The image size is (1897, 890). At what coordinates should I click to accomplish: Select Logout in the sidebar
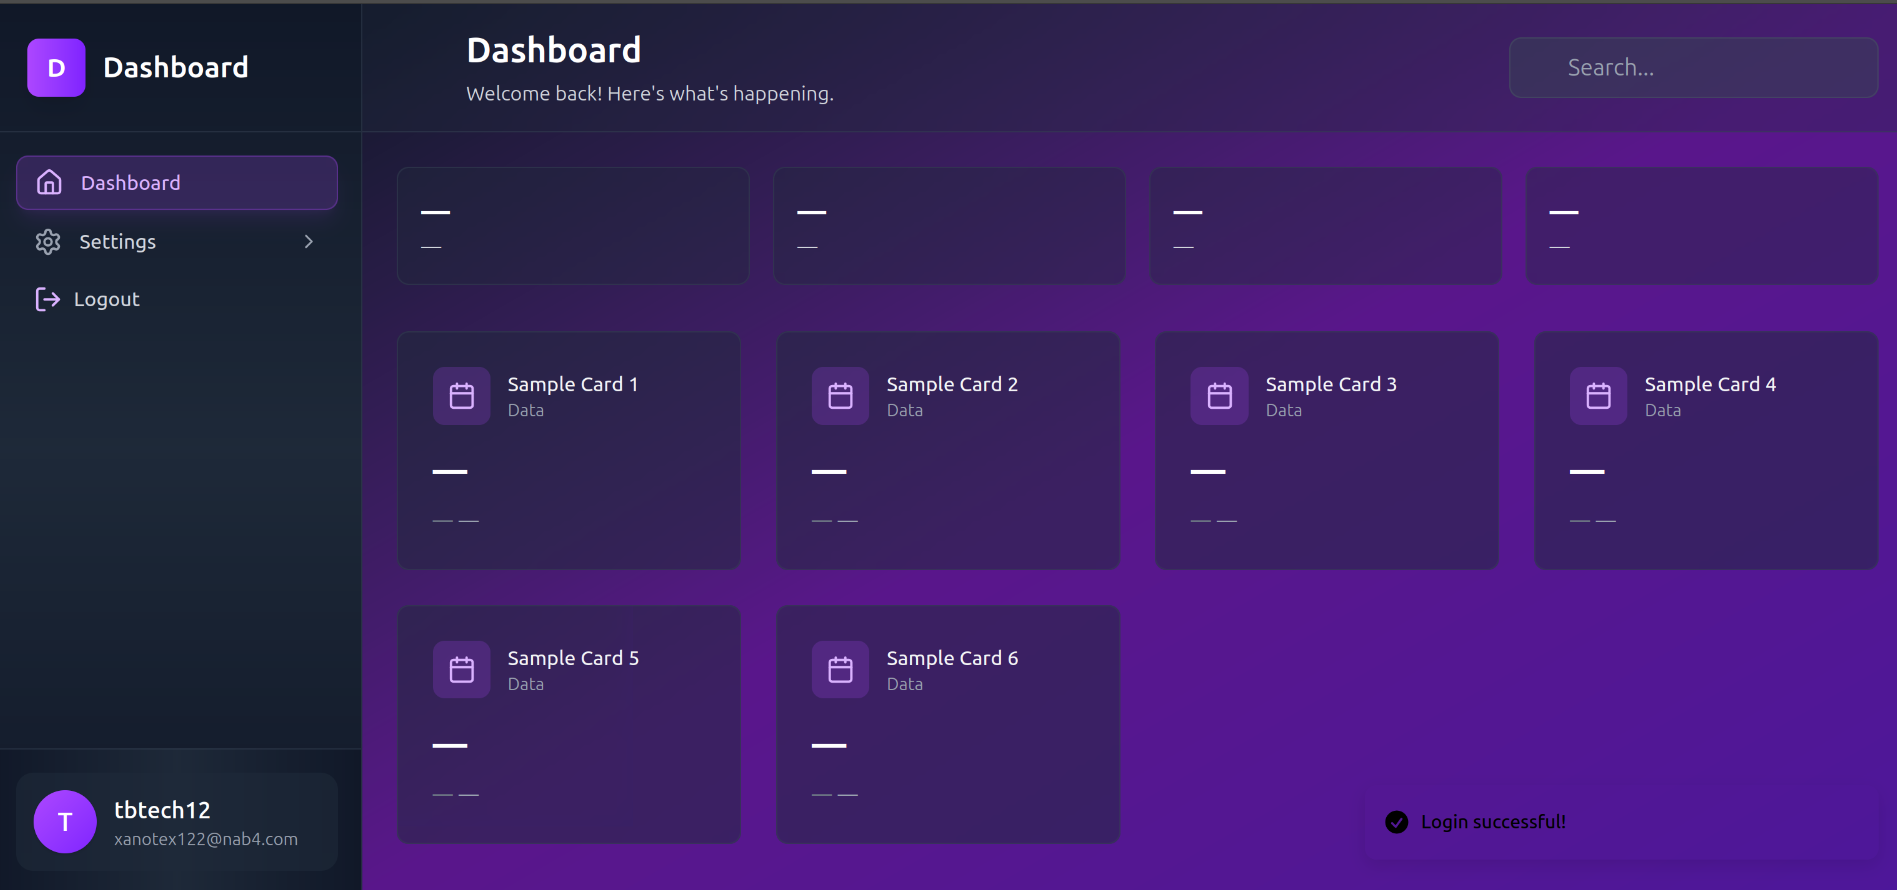177,299
